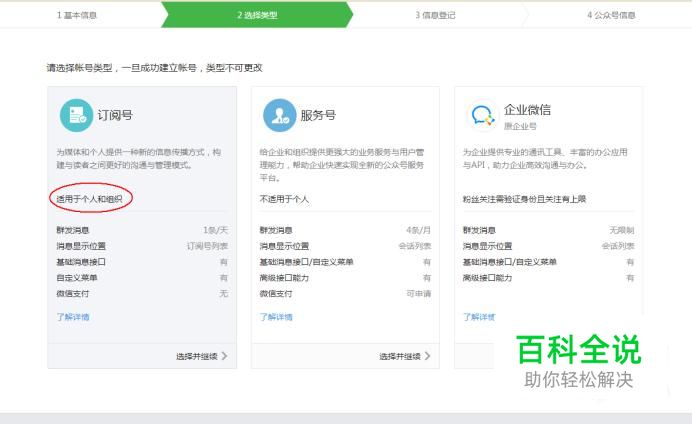Click 微信支付 row in 订阅号 card

coord(142,293)
